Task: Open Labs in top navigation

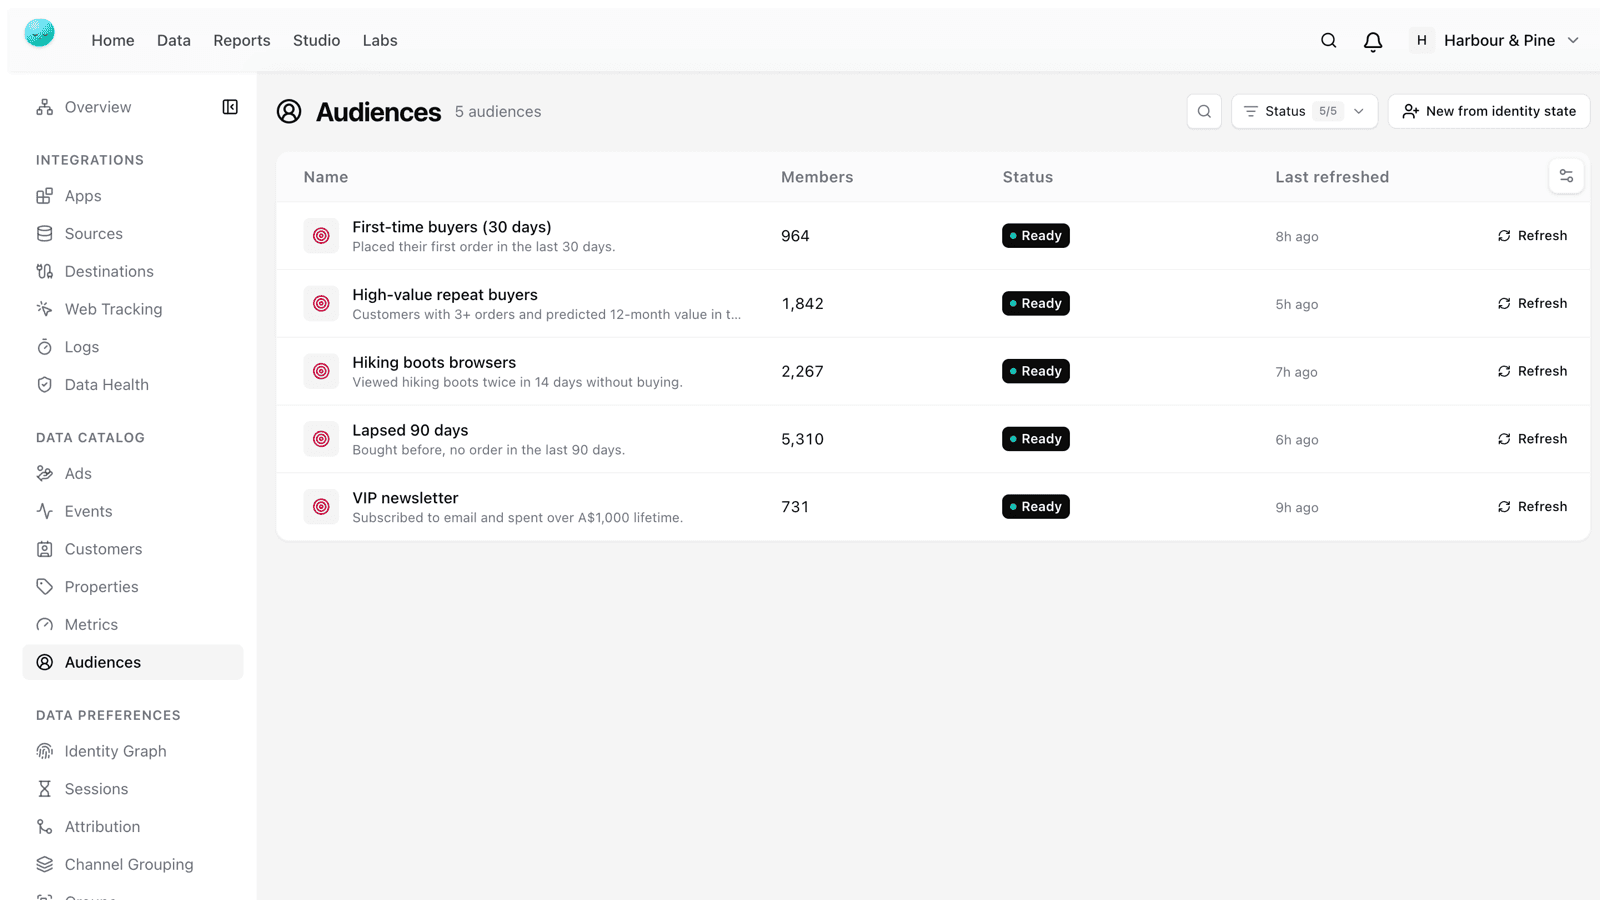Action: click(380, 40)
